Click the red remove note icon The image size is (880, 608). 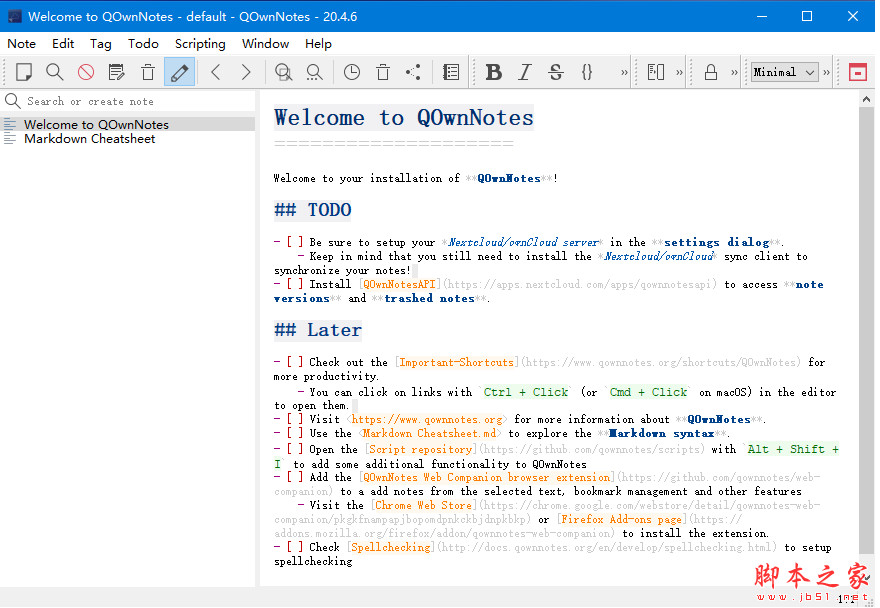86,72
